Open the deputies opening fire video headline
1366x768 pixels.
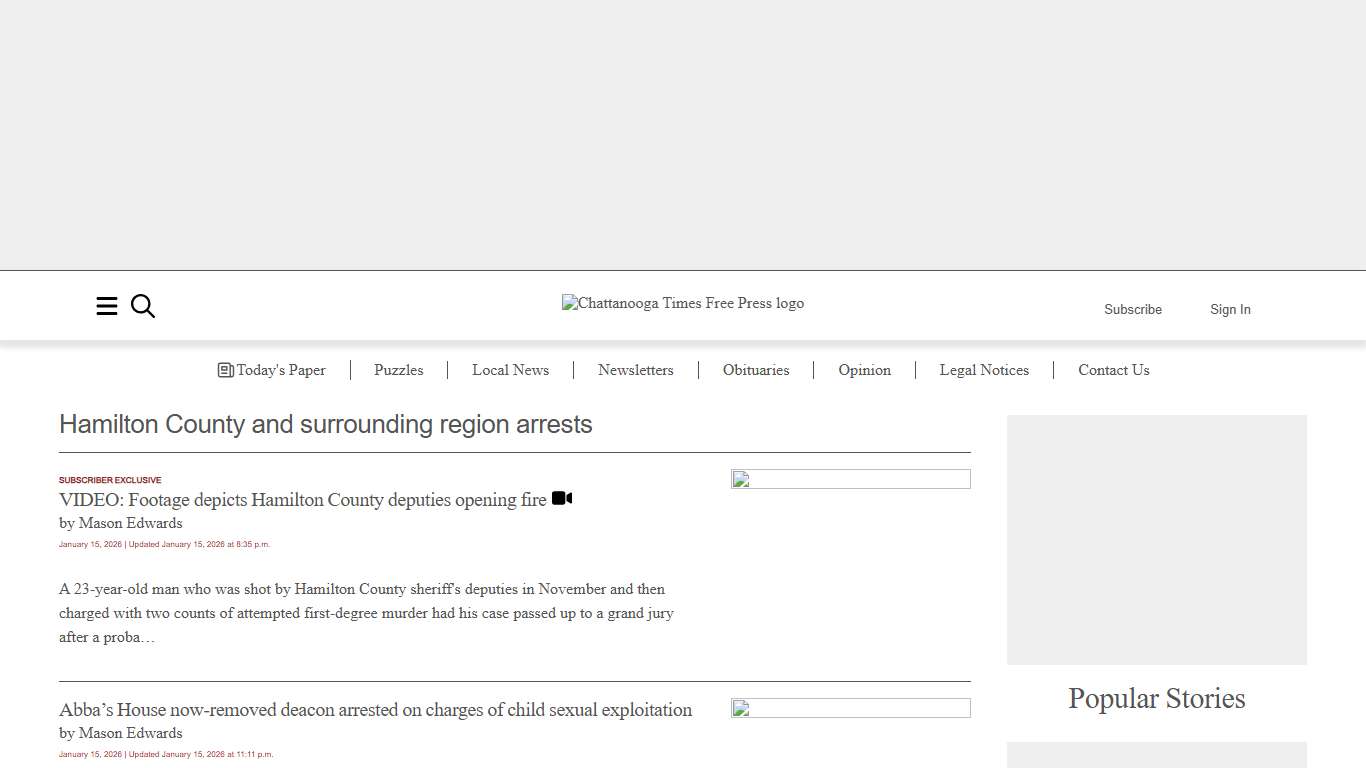click(x=302, y=499)
